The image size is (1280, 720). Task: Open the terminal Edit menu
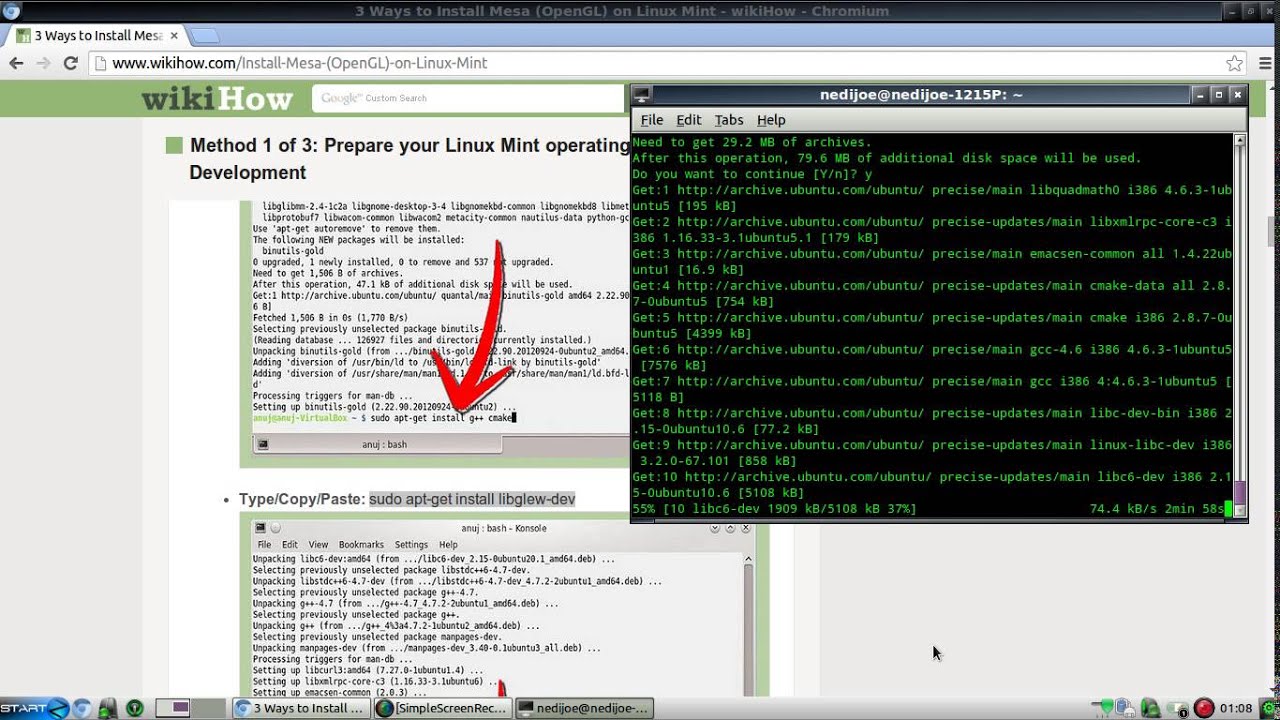click(689, 120)
